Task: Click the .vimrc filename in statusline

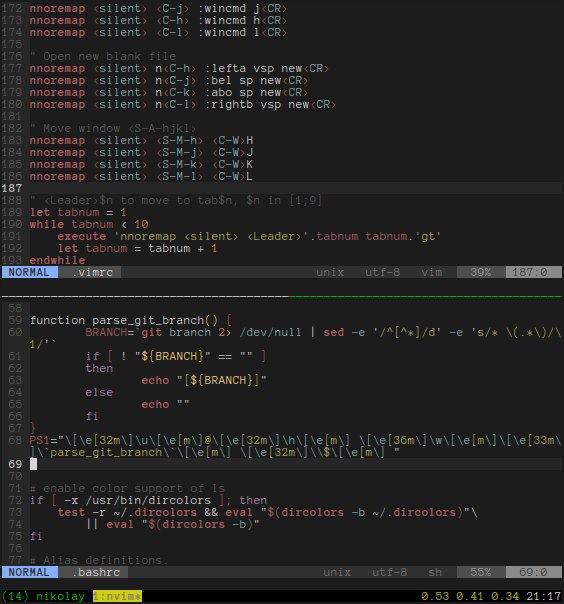Action: [x=93, y=272]
